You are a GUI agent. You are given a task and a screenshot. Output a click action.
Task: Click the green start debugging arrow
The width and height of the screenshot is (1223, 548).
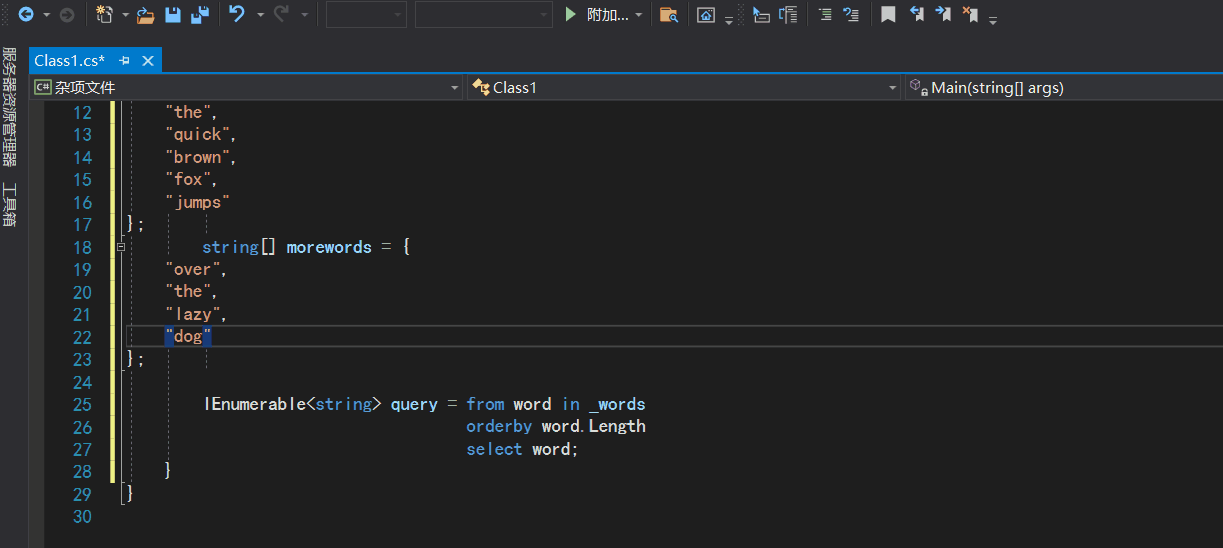[x=570, y=14]
